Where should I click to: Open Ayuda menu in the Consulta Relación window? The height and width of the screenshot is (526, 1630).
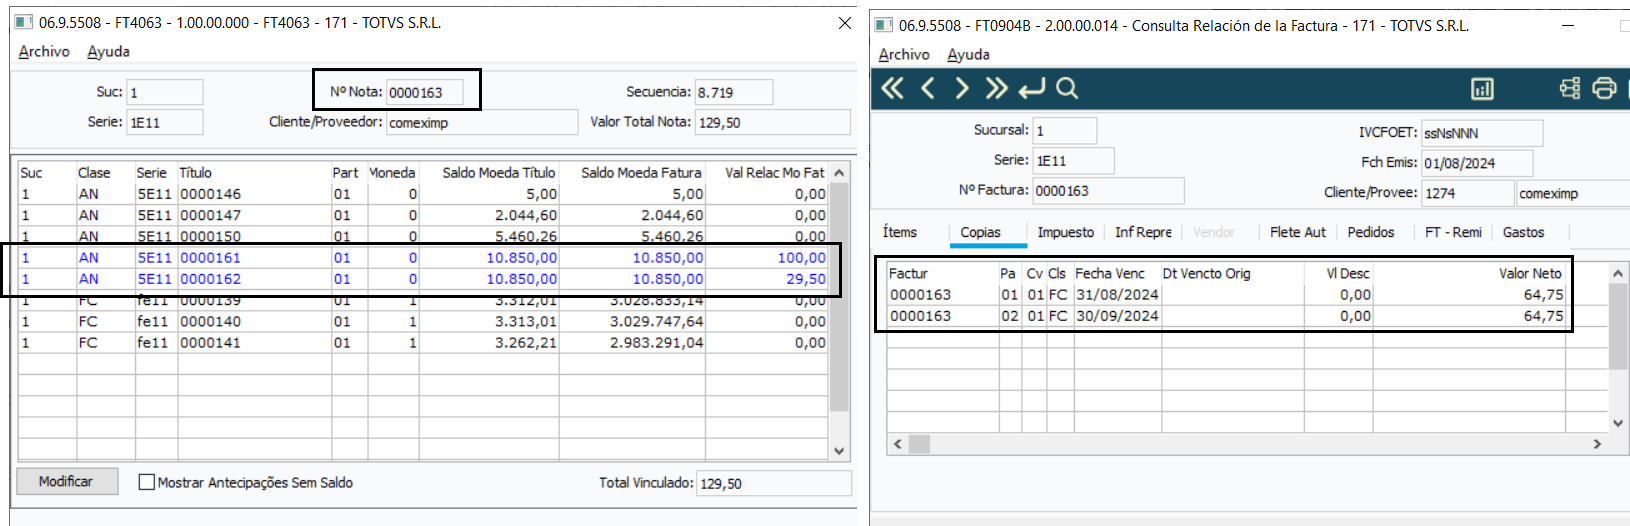968,55
